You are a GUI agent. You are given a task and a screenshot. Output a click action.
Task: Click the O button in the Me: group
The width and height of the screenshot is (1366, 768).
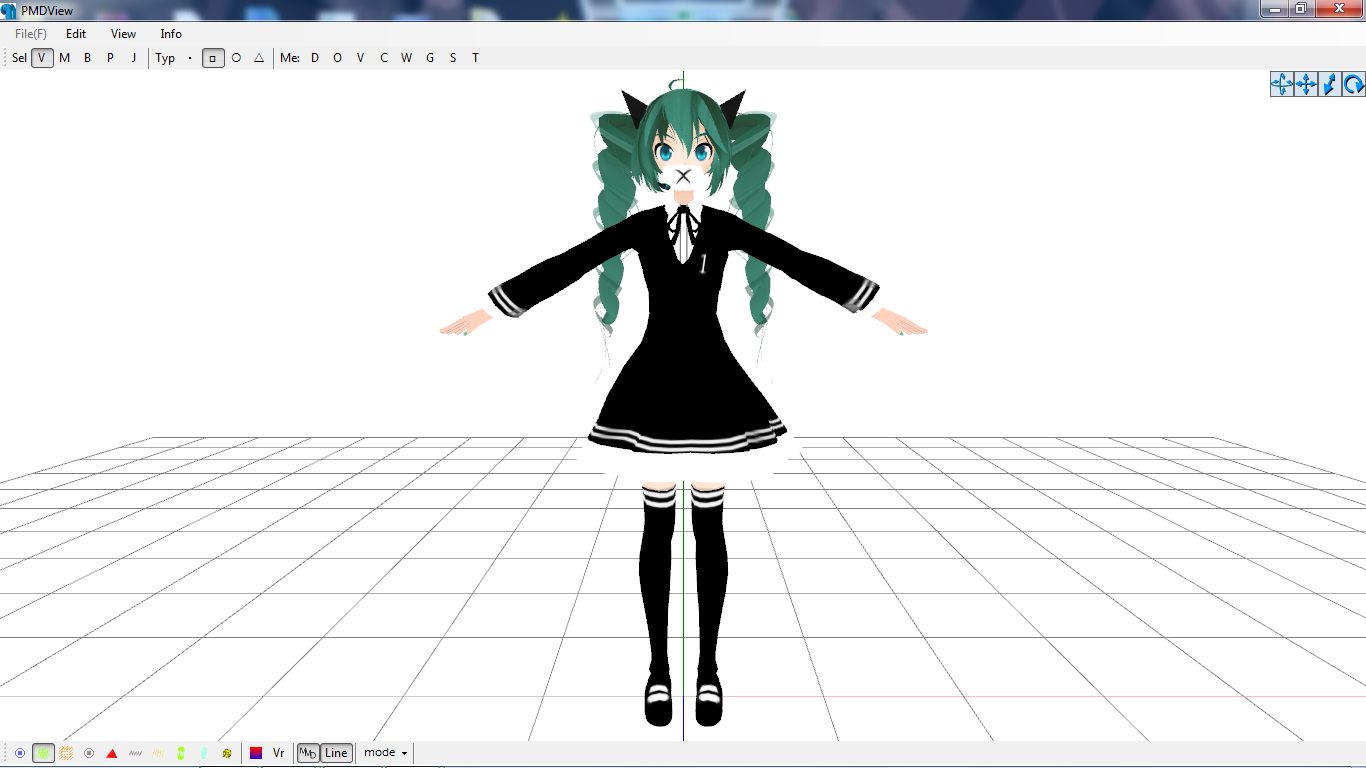point(338,58)
